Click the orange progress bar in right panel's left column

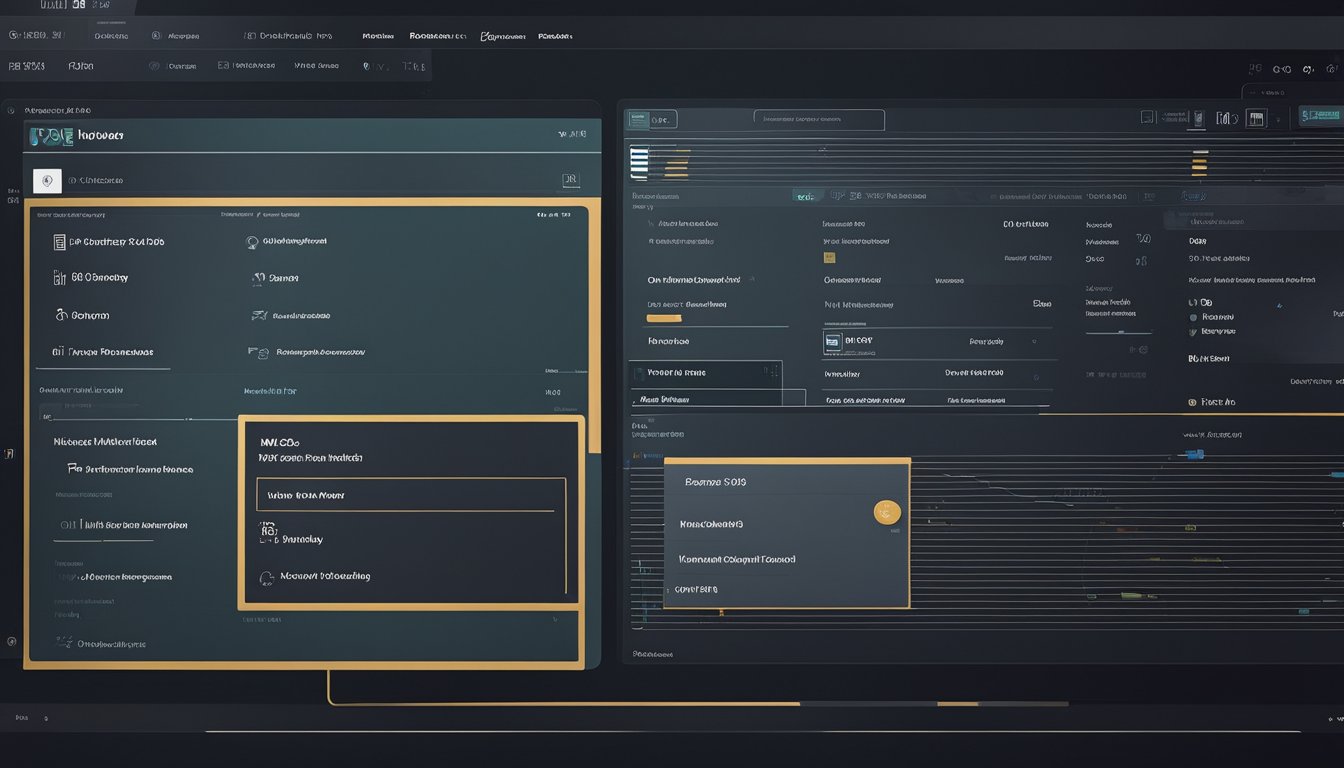pos(664,319)
